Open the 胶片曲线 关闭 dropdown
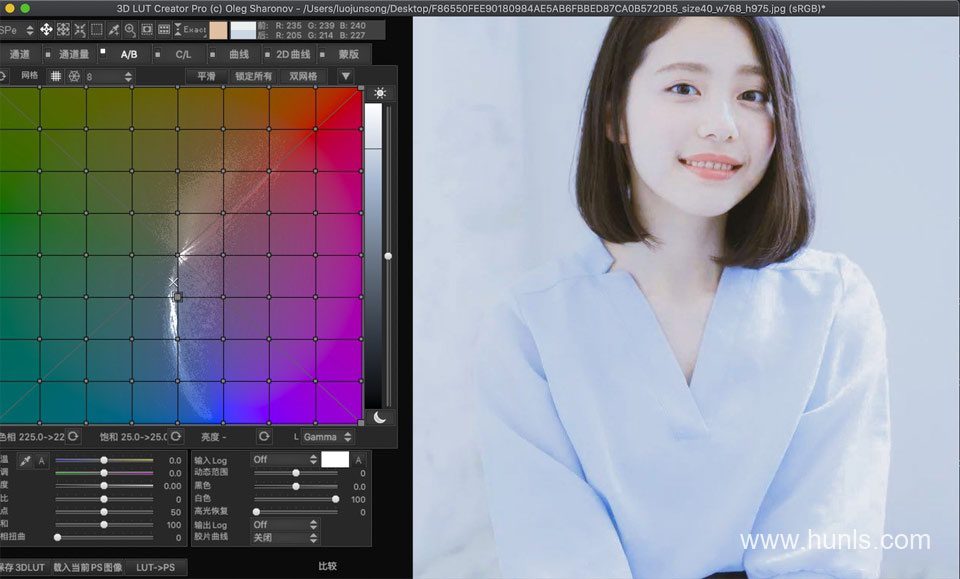Image resolution: width=960 pixels, height=579 pixels. coord(284,537)
